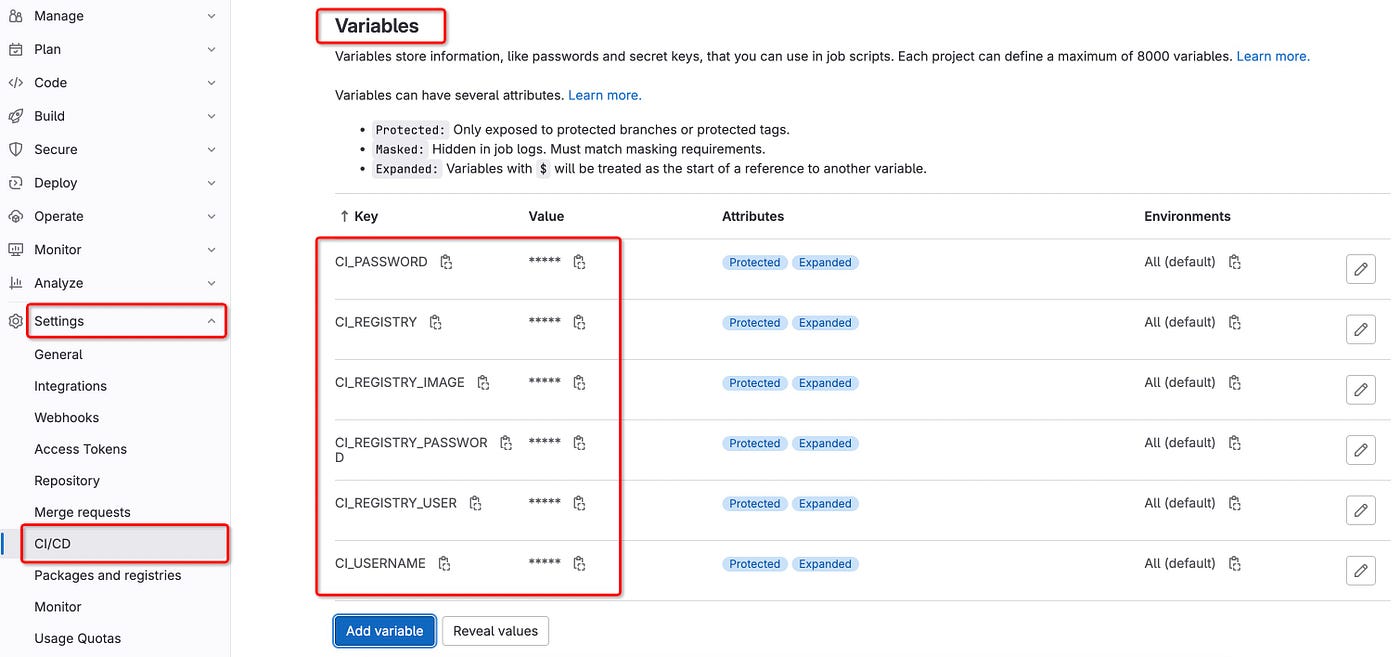
Task: Edit the CI_USERNAME variable
Action: tap(1361, 570)
